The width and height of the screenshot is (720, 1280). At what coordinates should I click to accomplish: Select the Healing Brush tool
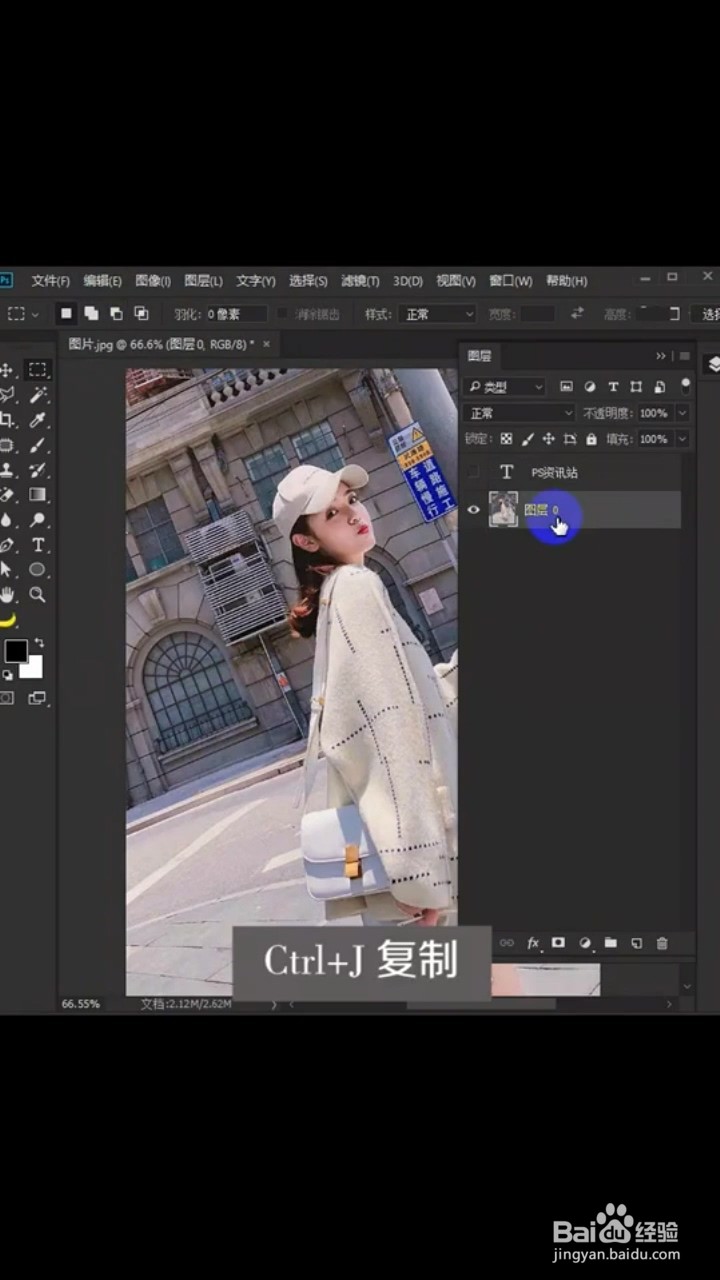[7, 445]
